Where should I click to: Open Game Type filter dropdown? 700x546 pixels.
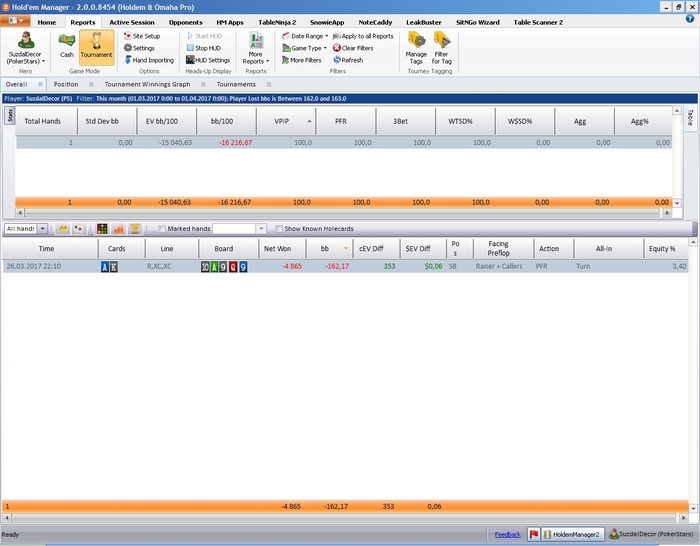[304, 48]
